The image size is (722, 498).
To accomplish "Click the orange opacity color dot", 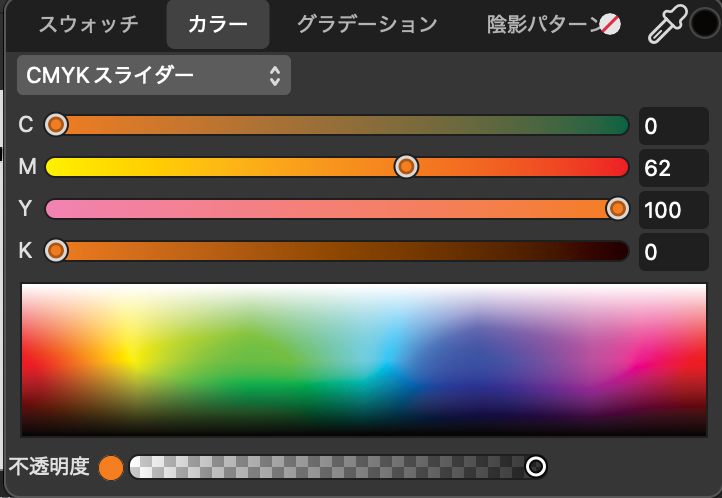I will pos(111,467).
